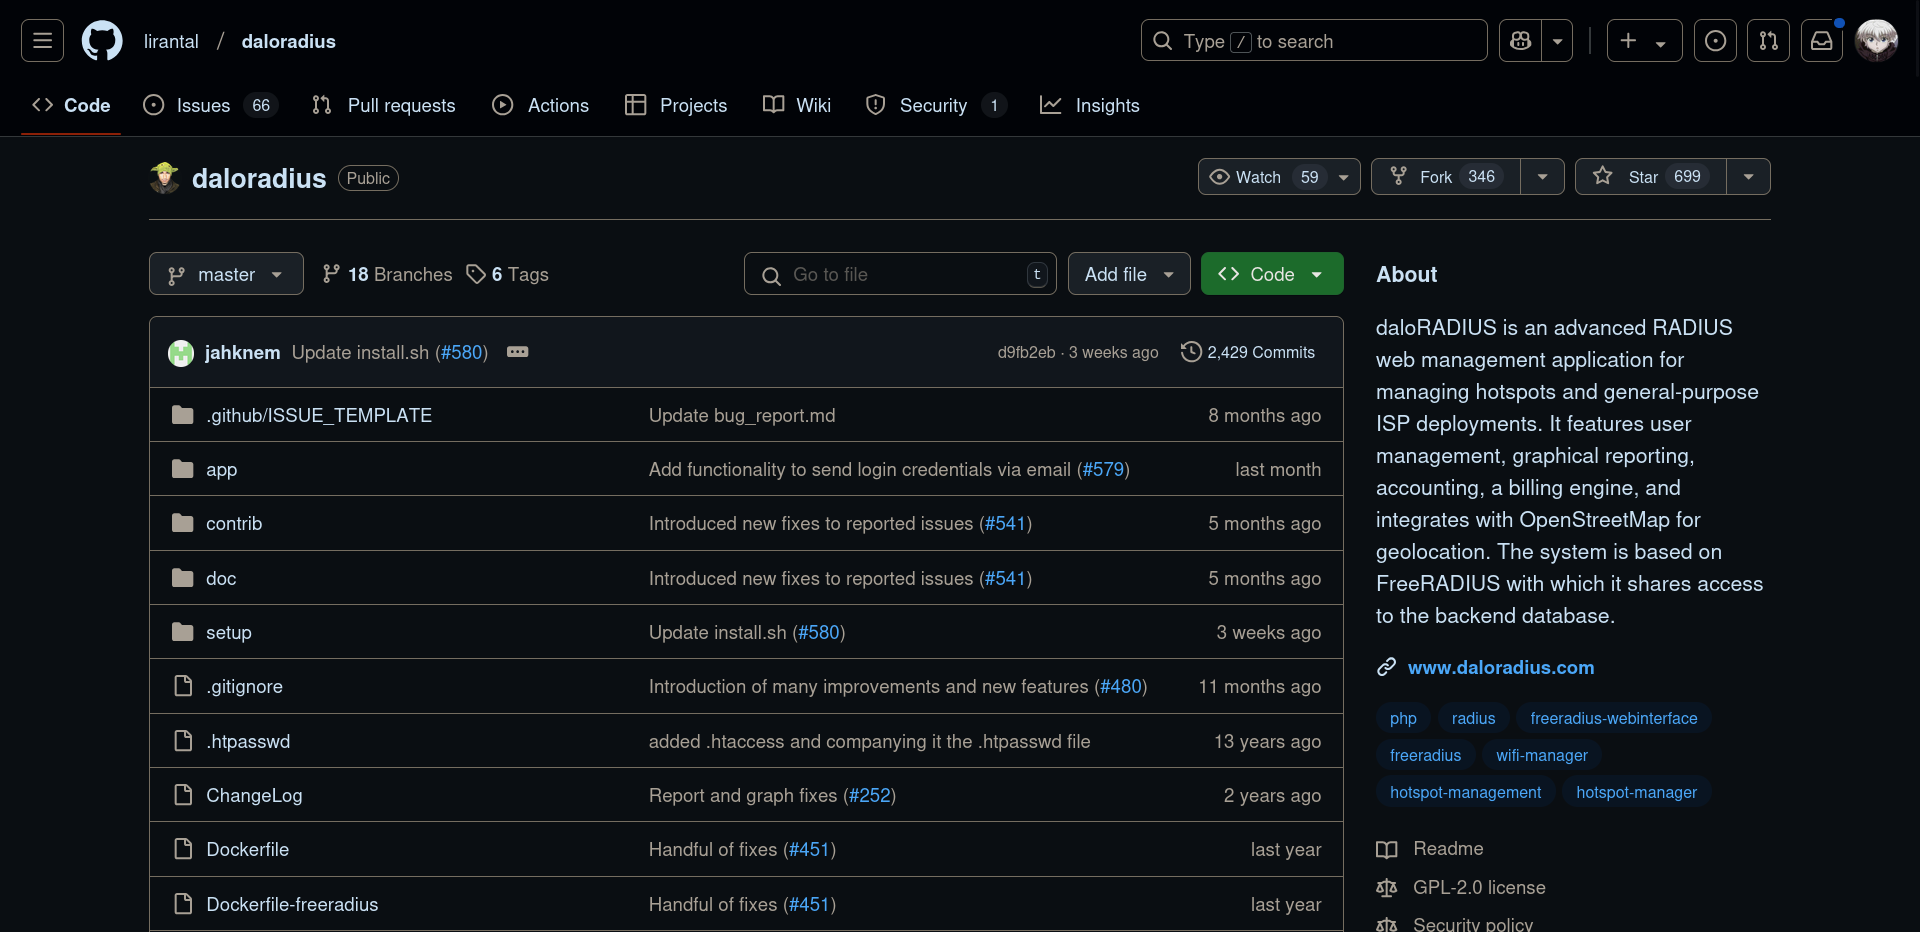Star the daloradius repository
This screenshot has width=1920, height=932.
[1651, 177]
